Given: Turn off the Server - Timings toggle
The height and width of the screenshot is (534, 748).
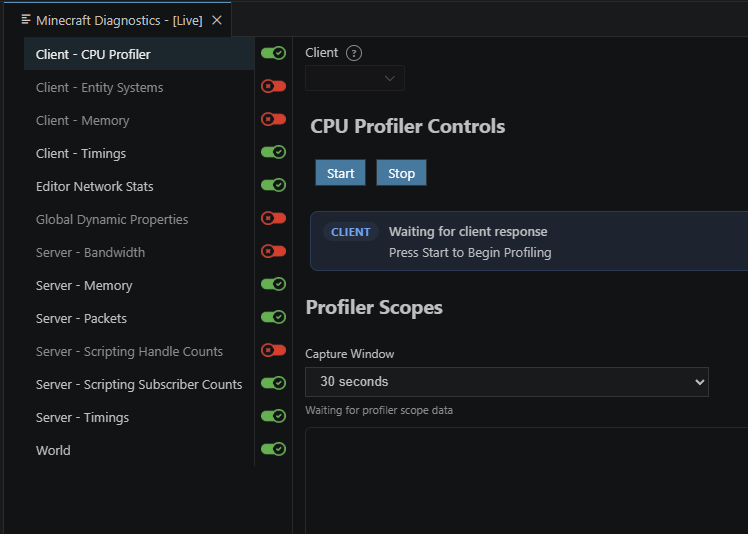Looking at the screenshot, I should tap(273, 416).
